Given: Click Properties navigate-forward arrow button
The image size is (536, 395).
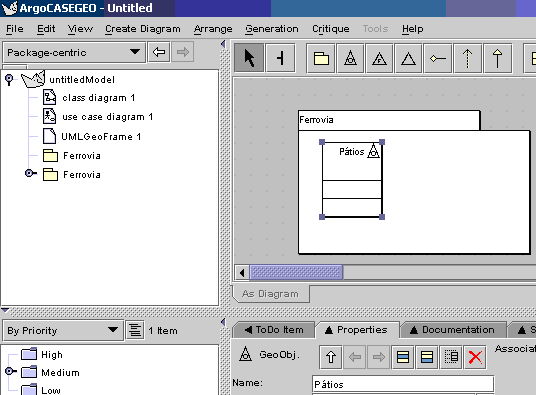Looking at the screenshot, I should 378,357.
